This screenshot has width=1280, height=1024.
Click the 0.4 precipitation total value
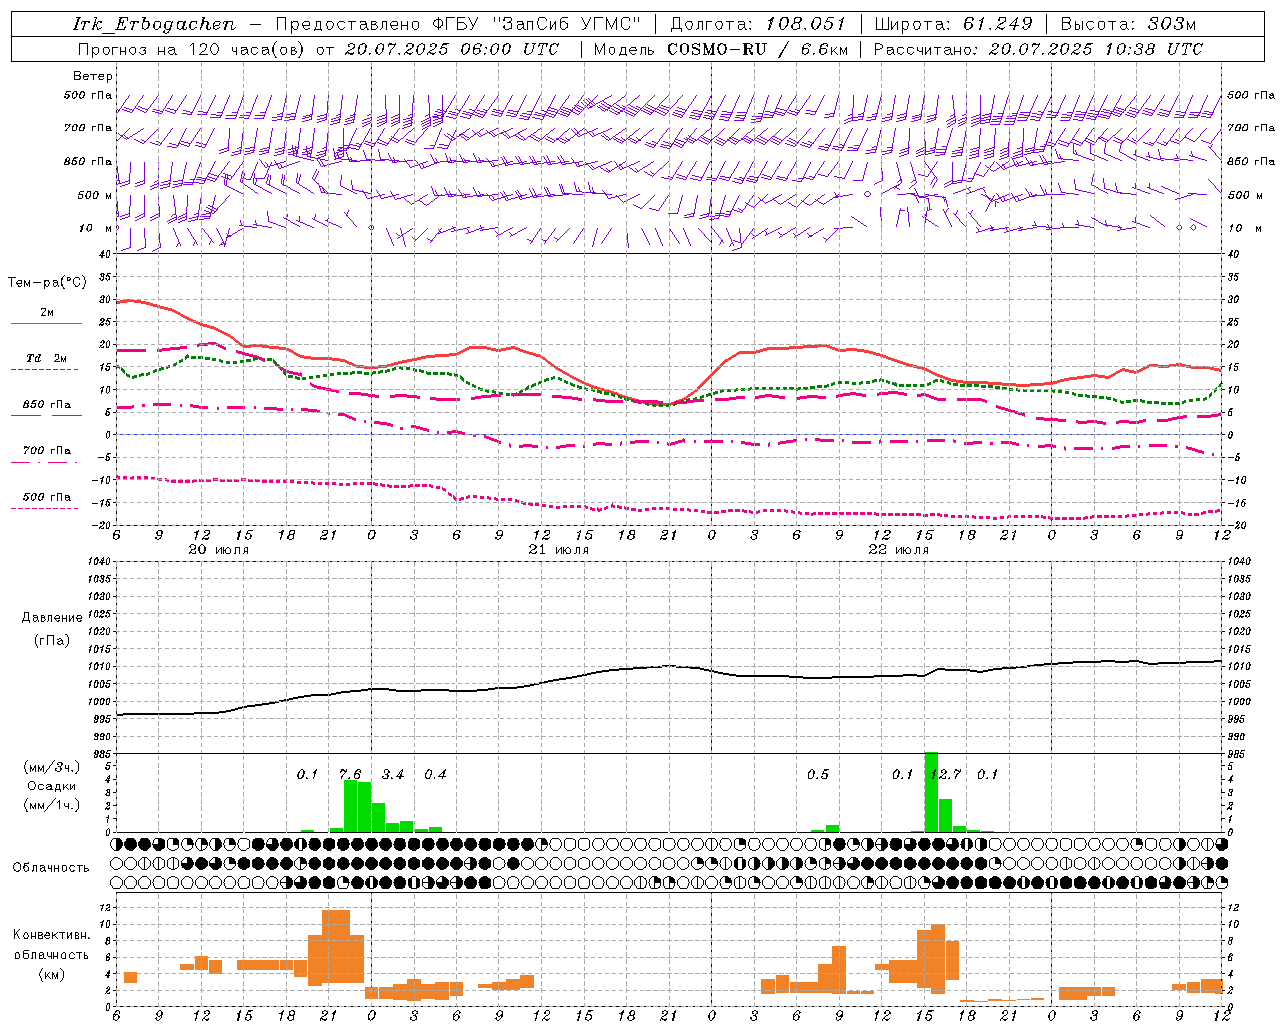click(435, 774)
